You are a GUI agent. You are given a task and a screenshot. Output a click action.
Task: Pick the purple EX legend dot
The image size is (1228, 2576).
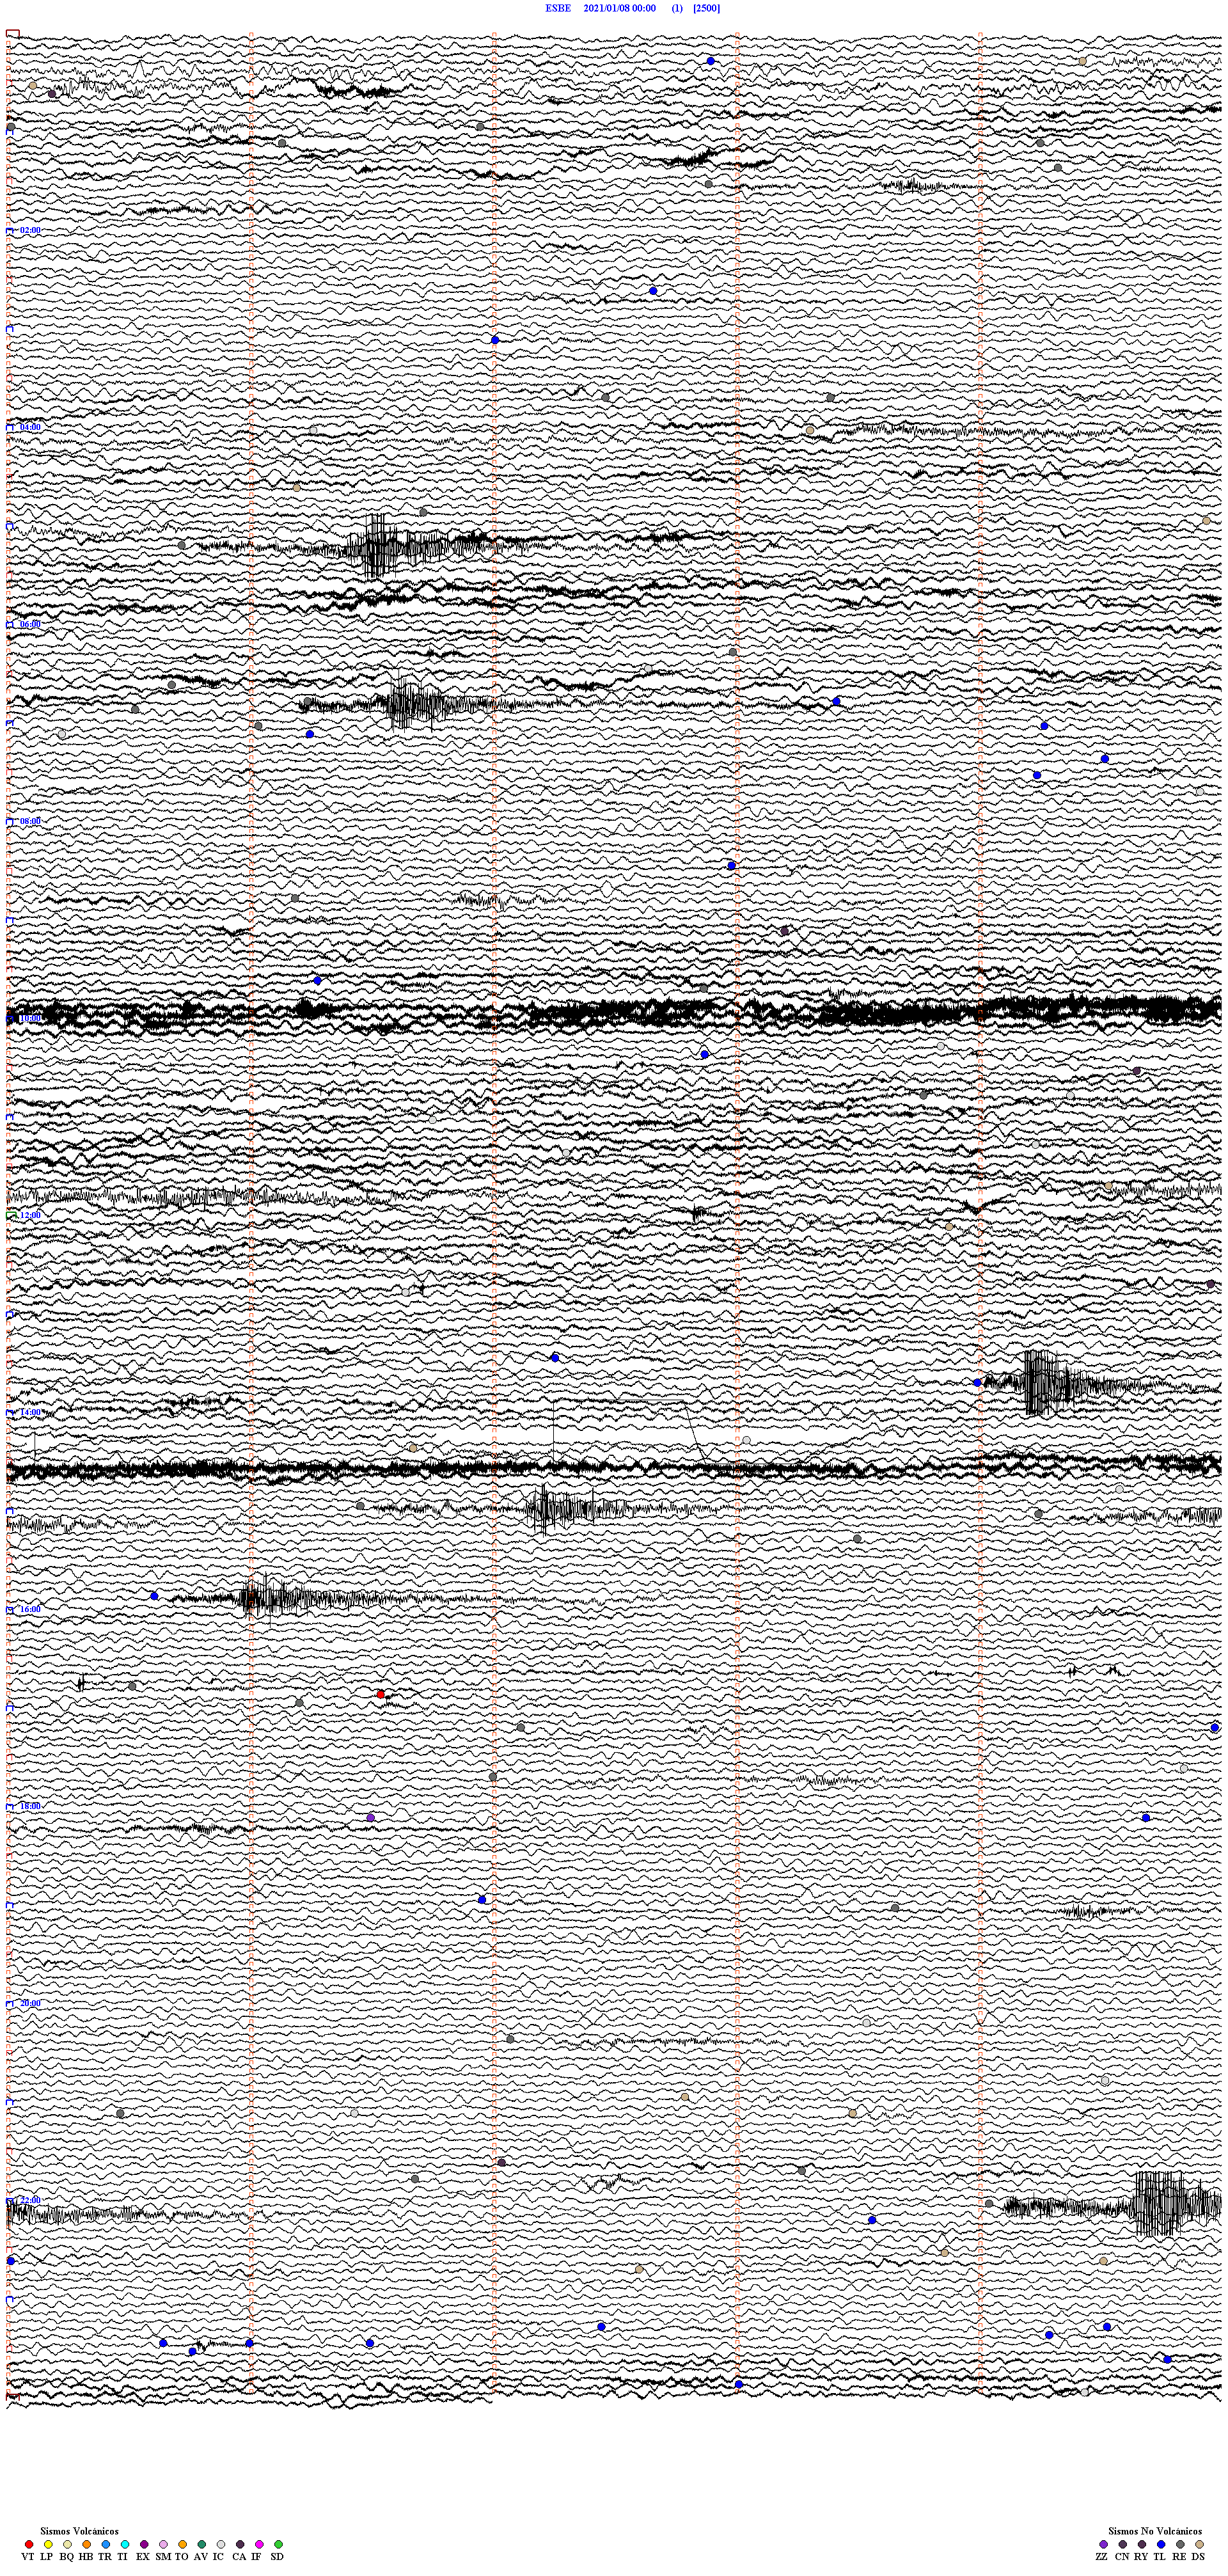[144, 2544]
